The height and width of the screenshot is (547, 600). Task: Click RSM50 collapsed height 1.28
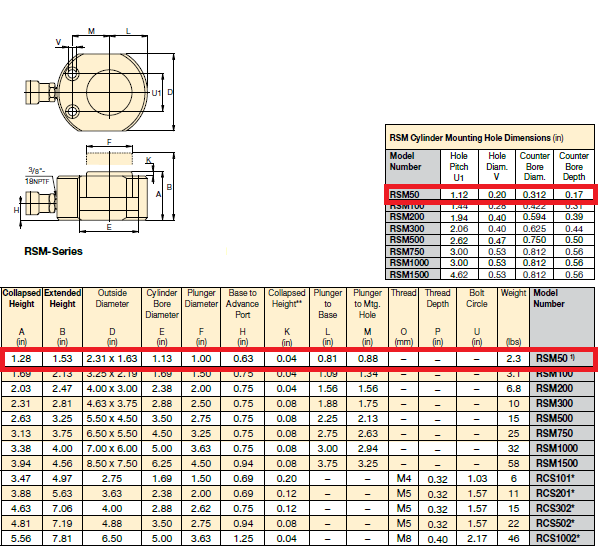(x=21, y=359)
